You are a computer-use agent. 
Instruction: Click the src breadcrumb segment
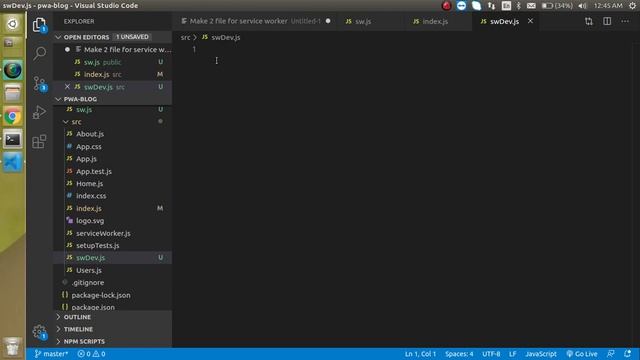(x=185, y=37)
